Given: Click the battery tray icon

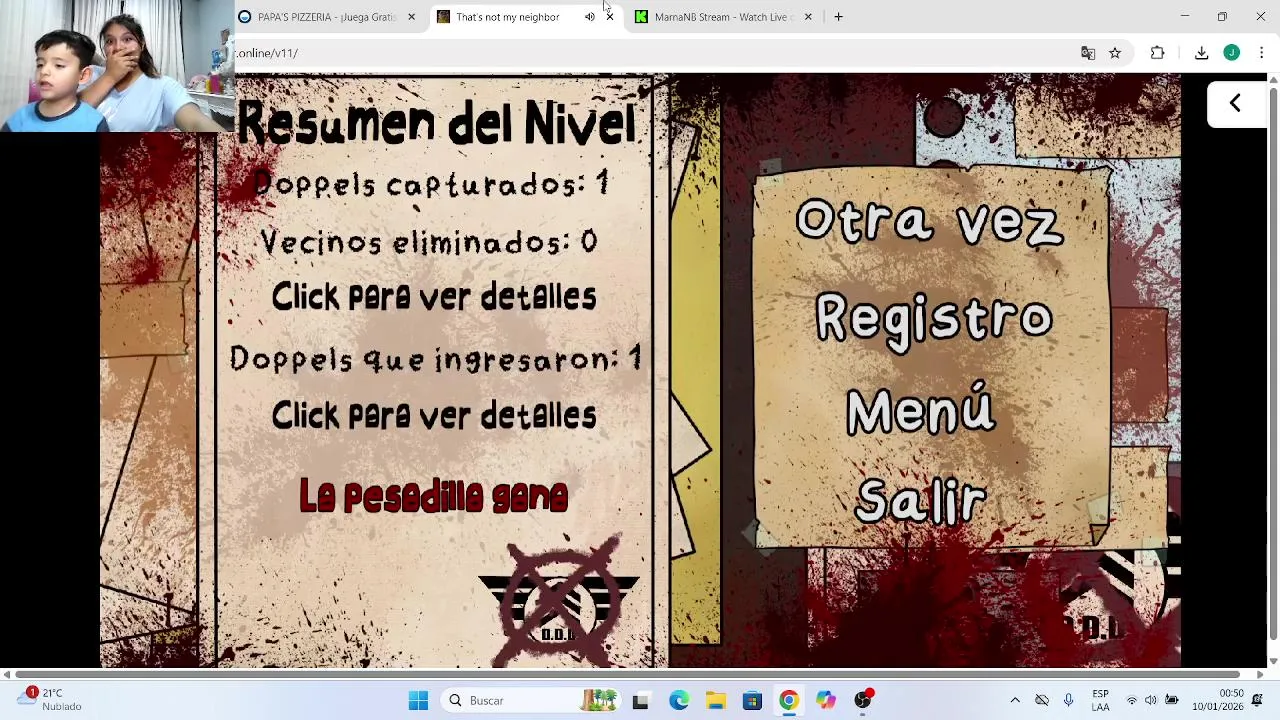Looking at the screenshot, I should [1172, 700].
